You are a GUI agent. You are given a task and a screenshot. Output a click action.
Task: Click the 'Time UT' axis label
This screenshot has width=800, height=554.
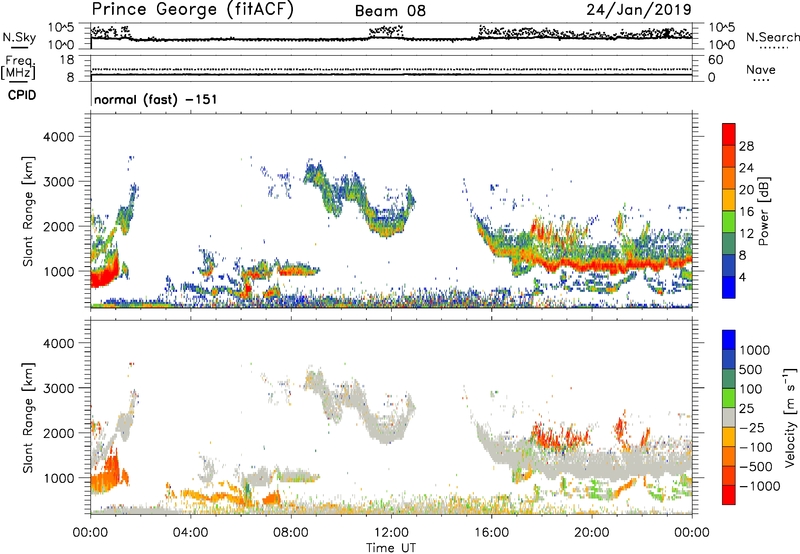tap(391, 548)
